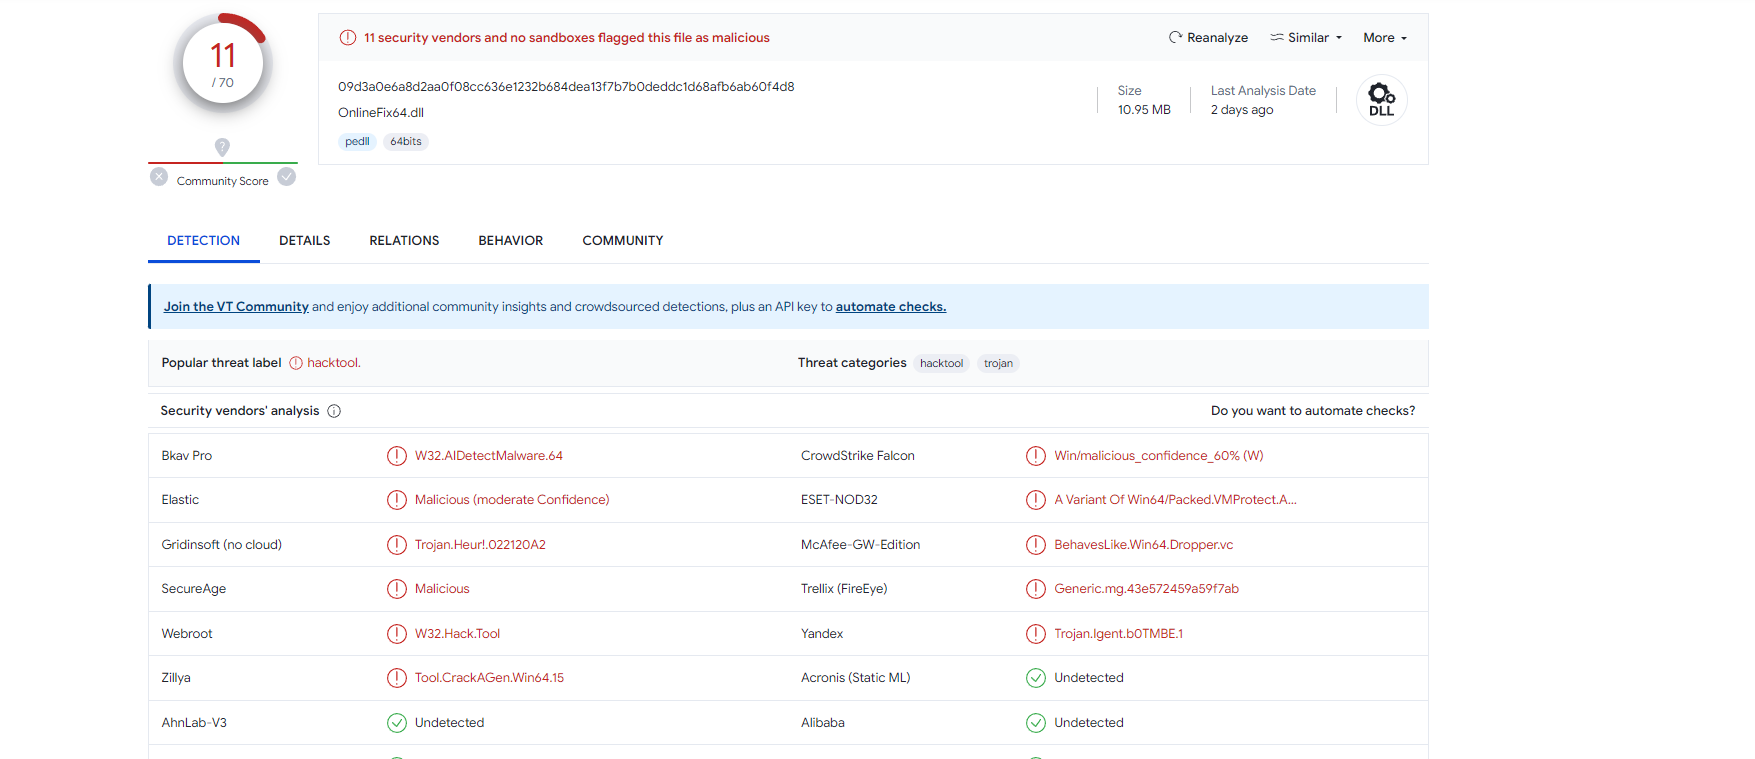Click the 11/70 detection score gauge
Viewport: 1755px width, 759px height.
pyautogui.click(x=223, y=63)
